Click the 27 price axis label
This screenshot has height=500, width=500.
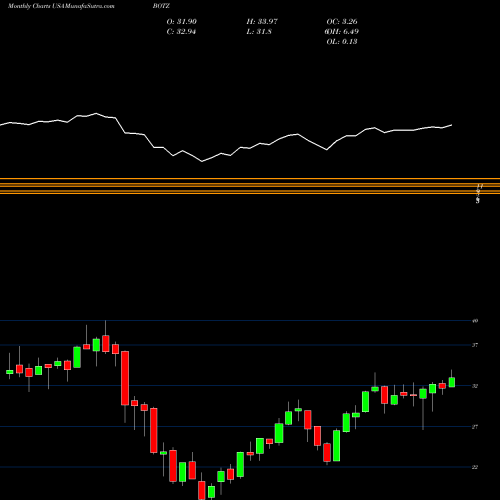(x=475, y=427)
